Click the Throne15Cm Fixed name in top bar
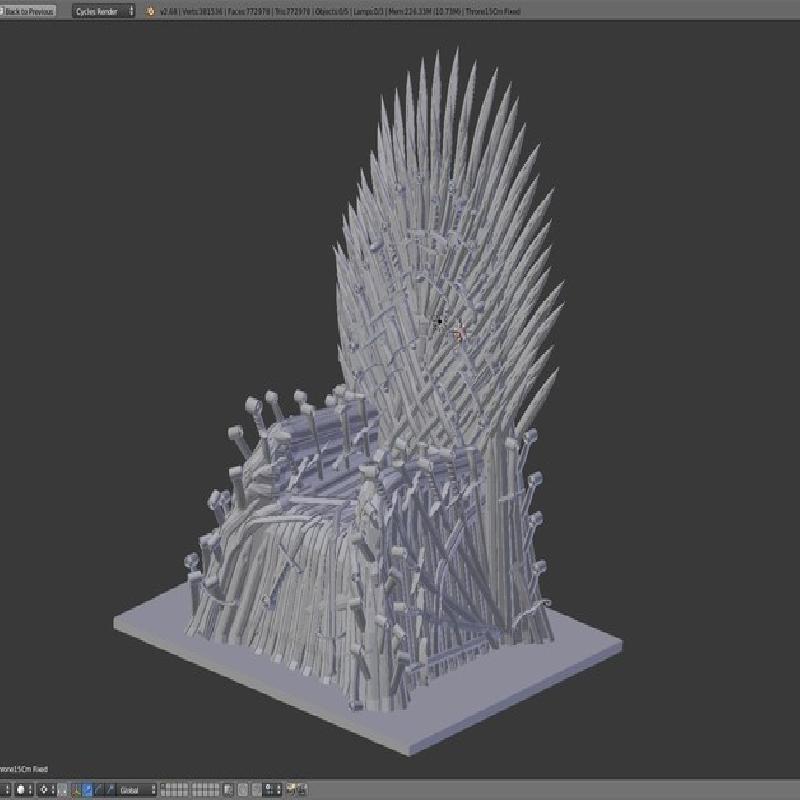This screenshot has width=800, height=800. [x=493, y=11]
